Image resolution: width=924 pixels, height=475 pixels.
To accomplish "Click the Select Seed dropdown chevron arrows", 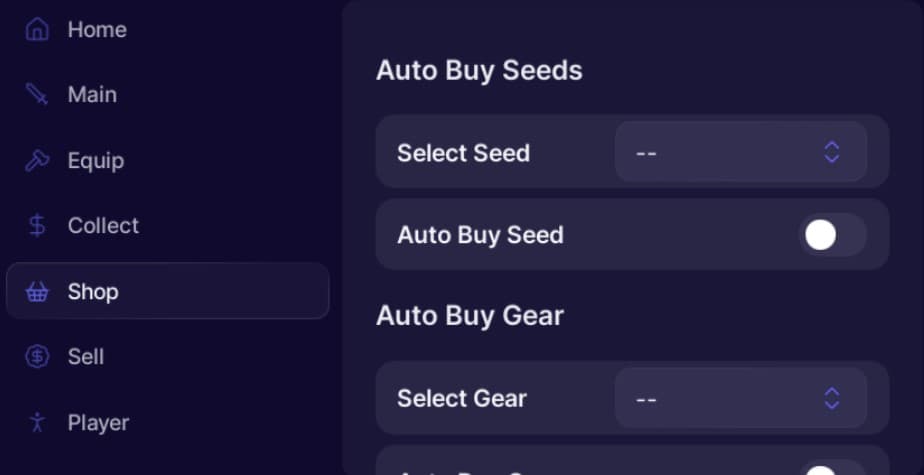I will point(832,153).
